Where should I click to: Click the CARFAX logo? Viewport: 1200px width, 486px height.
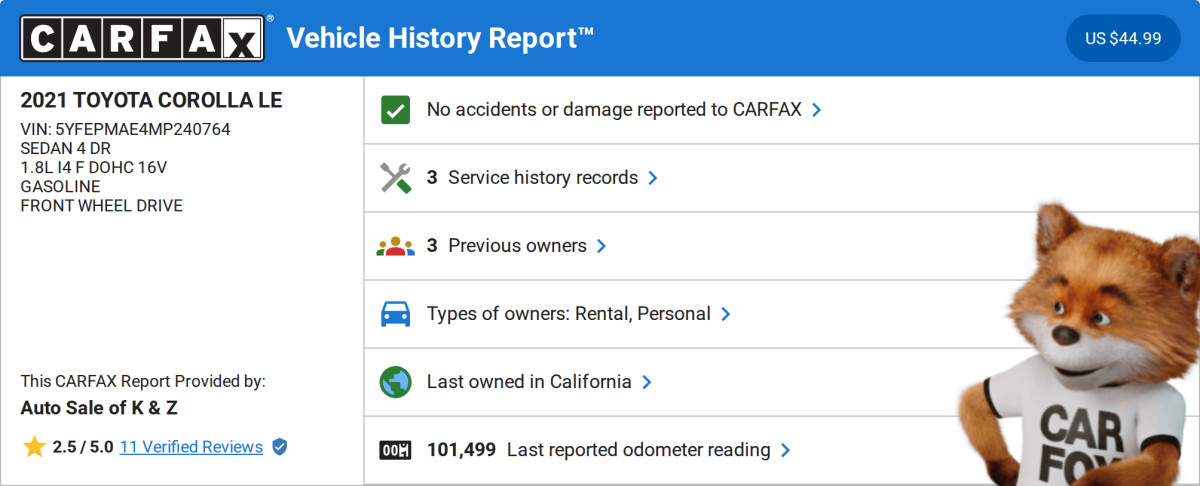pyautogui.click(x=143, y=39)
